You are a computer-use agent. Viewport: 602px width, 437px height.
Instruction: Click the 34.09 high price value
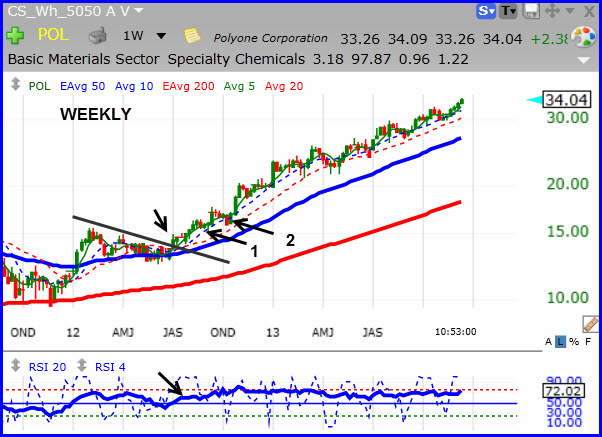407,39
